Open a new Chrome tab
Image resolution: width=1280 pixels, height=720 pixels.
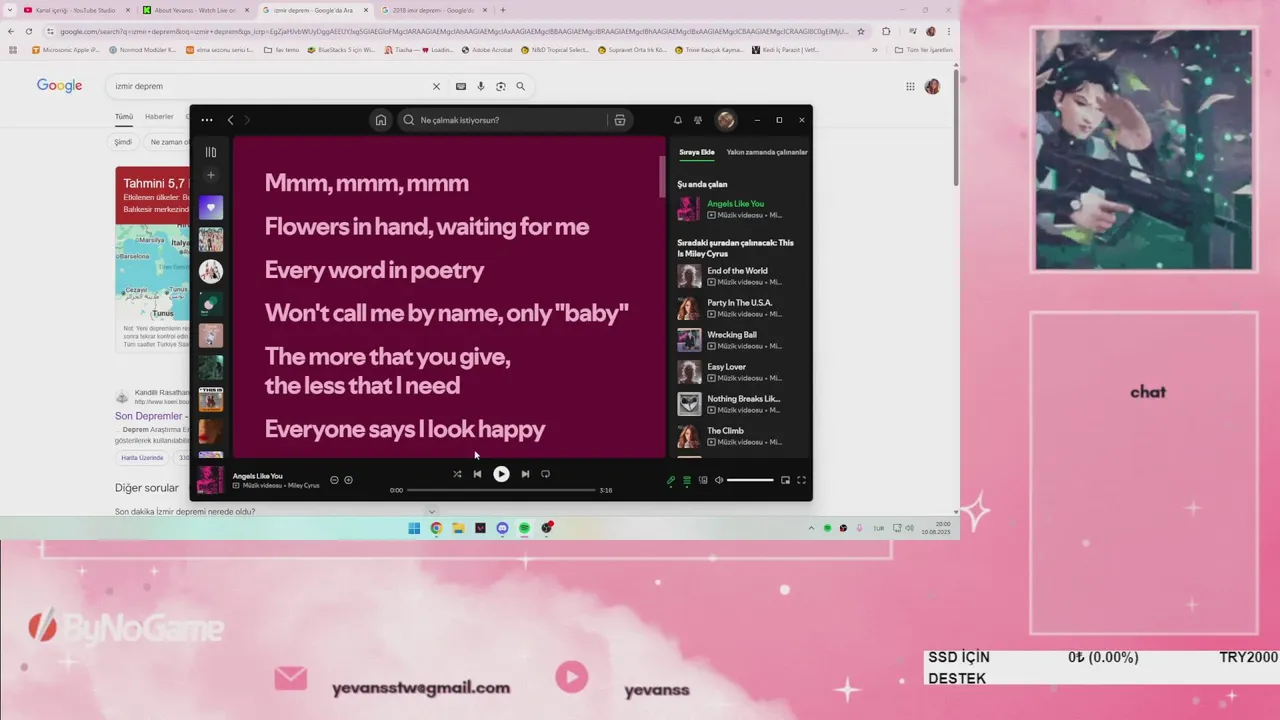click(502, 10)
